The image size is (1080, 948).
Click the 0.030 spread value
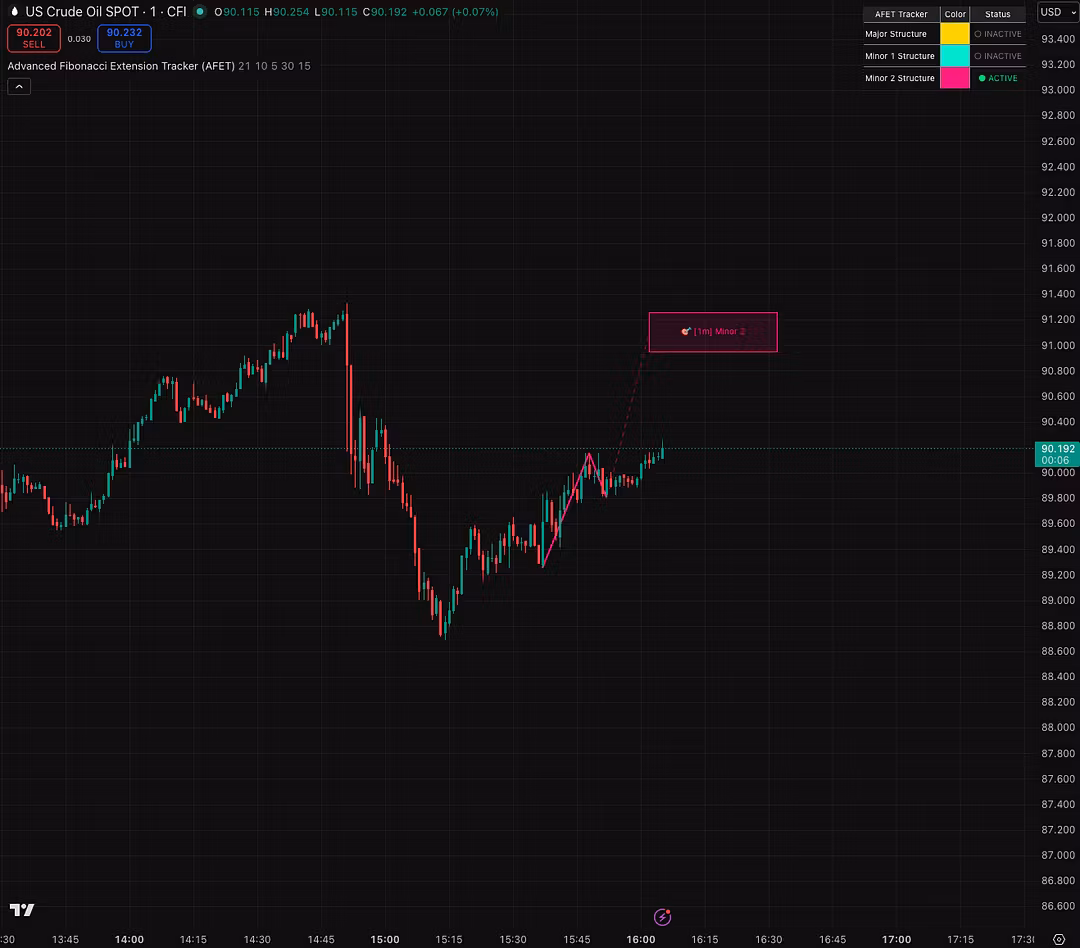[79, 39]
